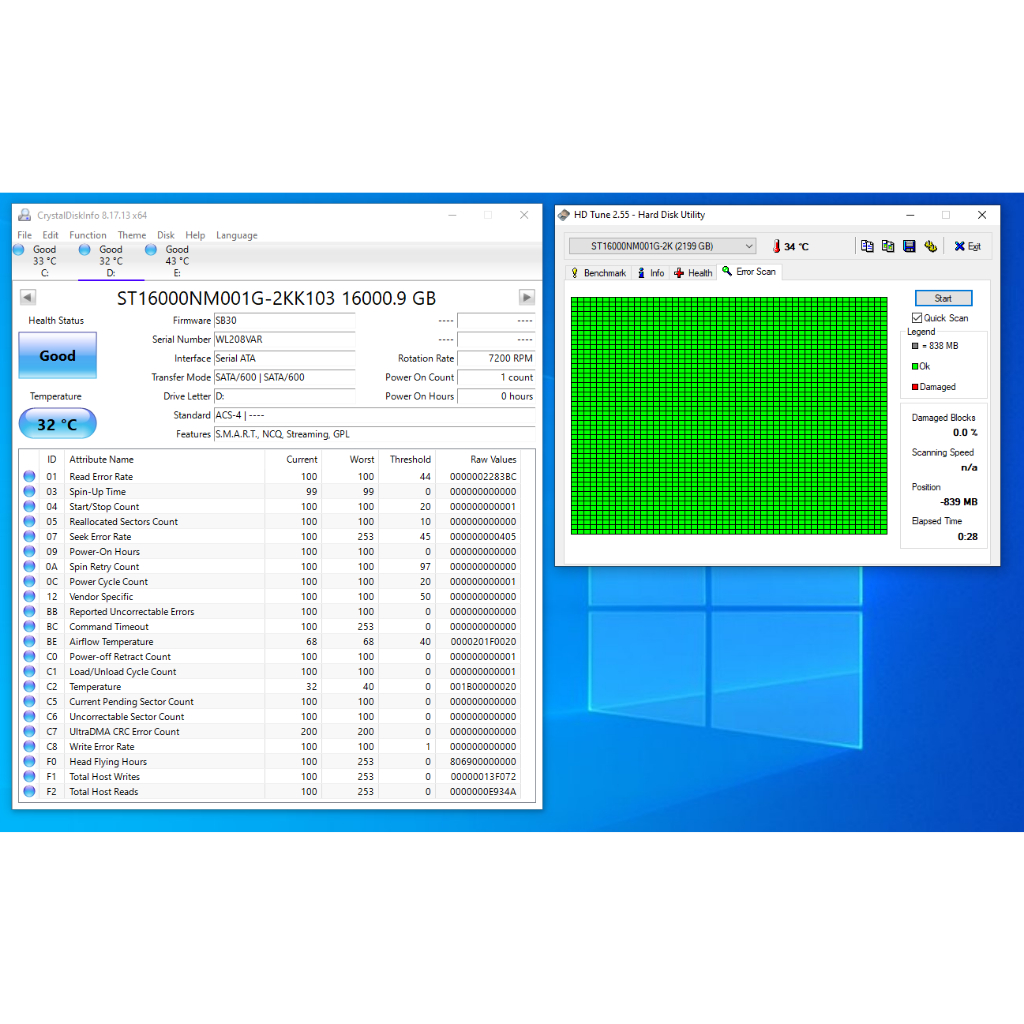This screenshot has height=1024, width=1024.
Task: Go to the previous disk with the left arrow
Action: point(28,297)
